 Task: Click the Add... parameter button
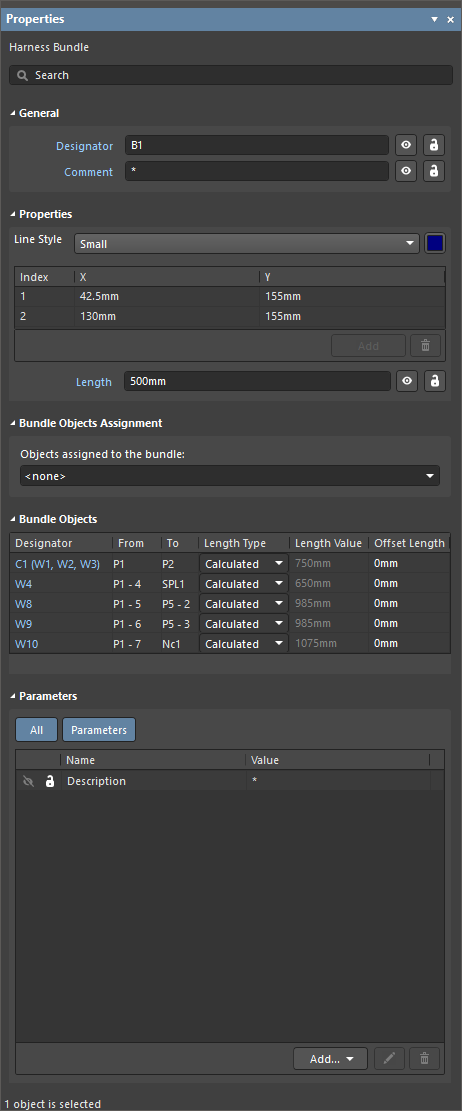coord(330,1059)
